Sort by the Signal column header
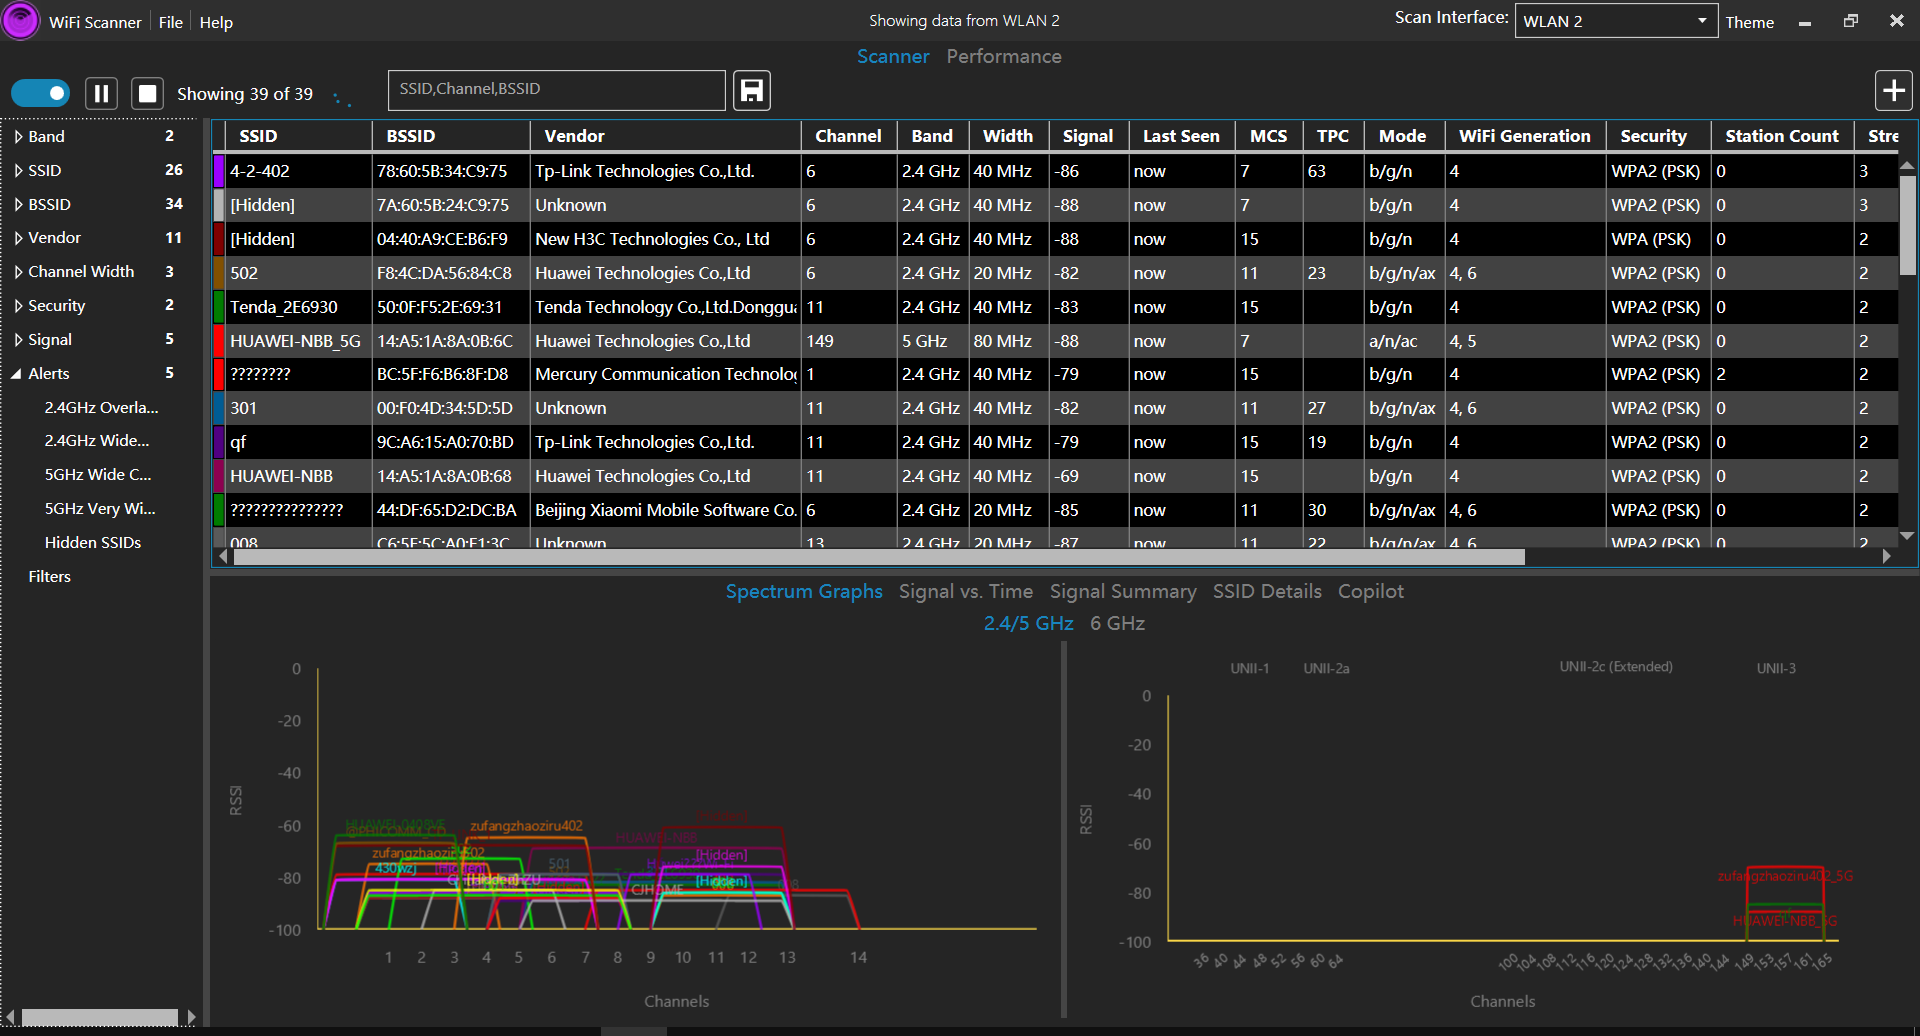This screenshot has width=1920, height=1036. (1088, 136)
